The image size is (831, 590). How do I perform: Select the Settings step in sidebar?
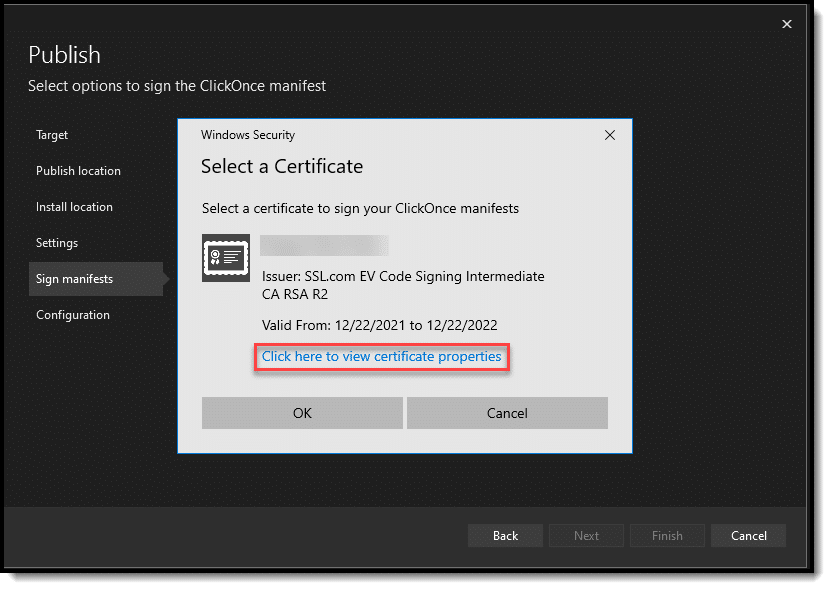point(57,243)
